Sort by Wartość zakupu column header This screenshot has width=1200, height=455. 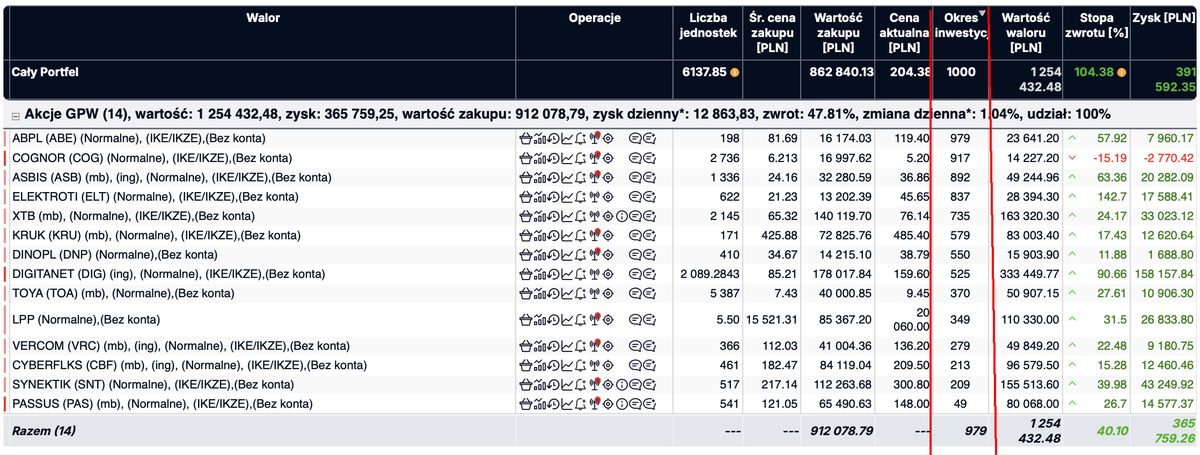pos(837,32)
